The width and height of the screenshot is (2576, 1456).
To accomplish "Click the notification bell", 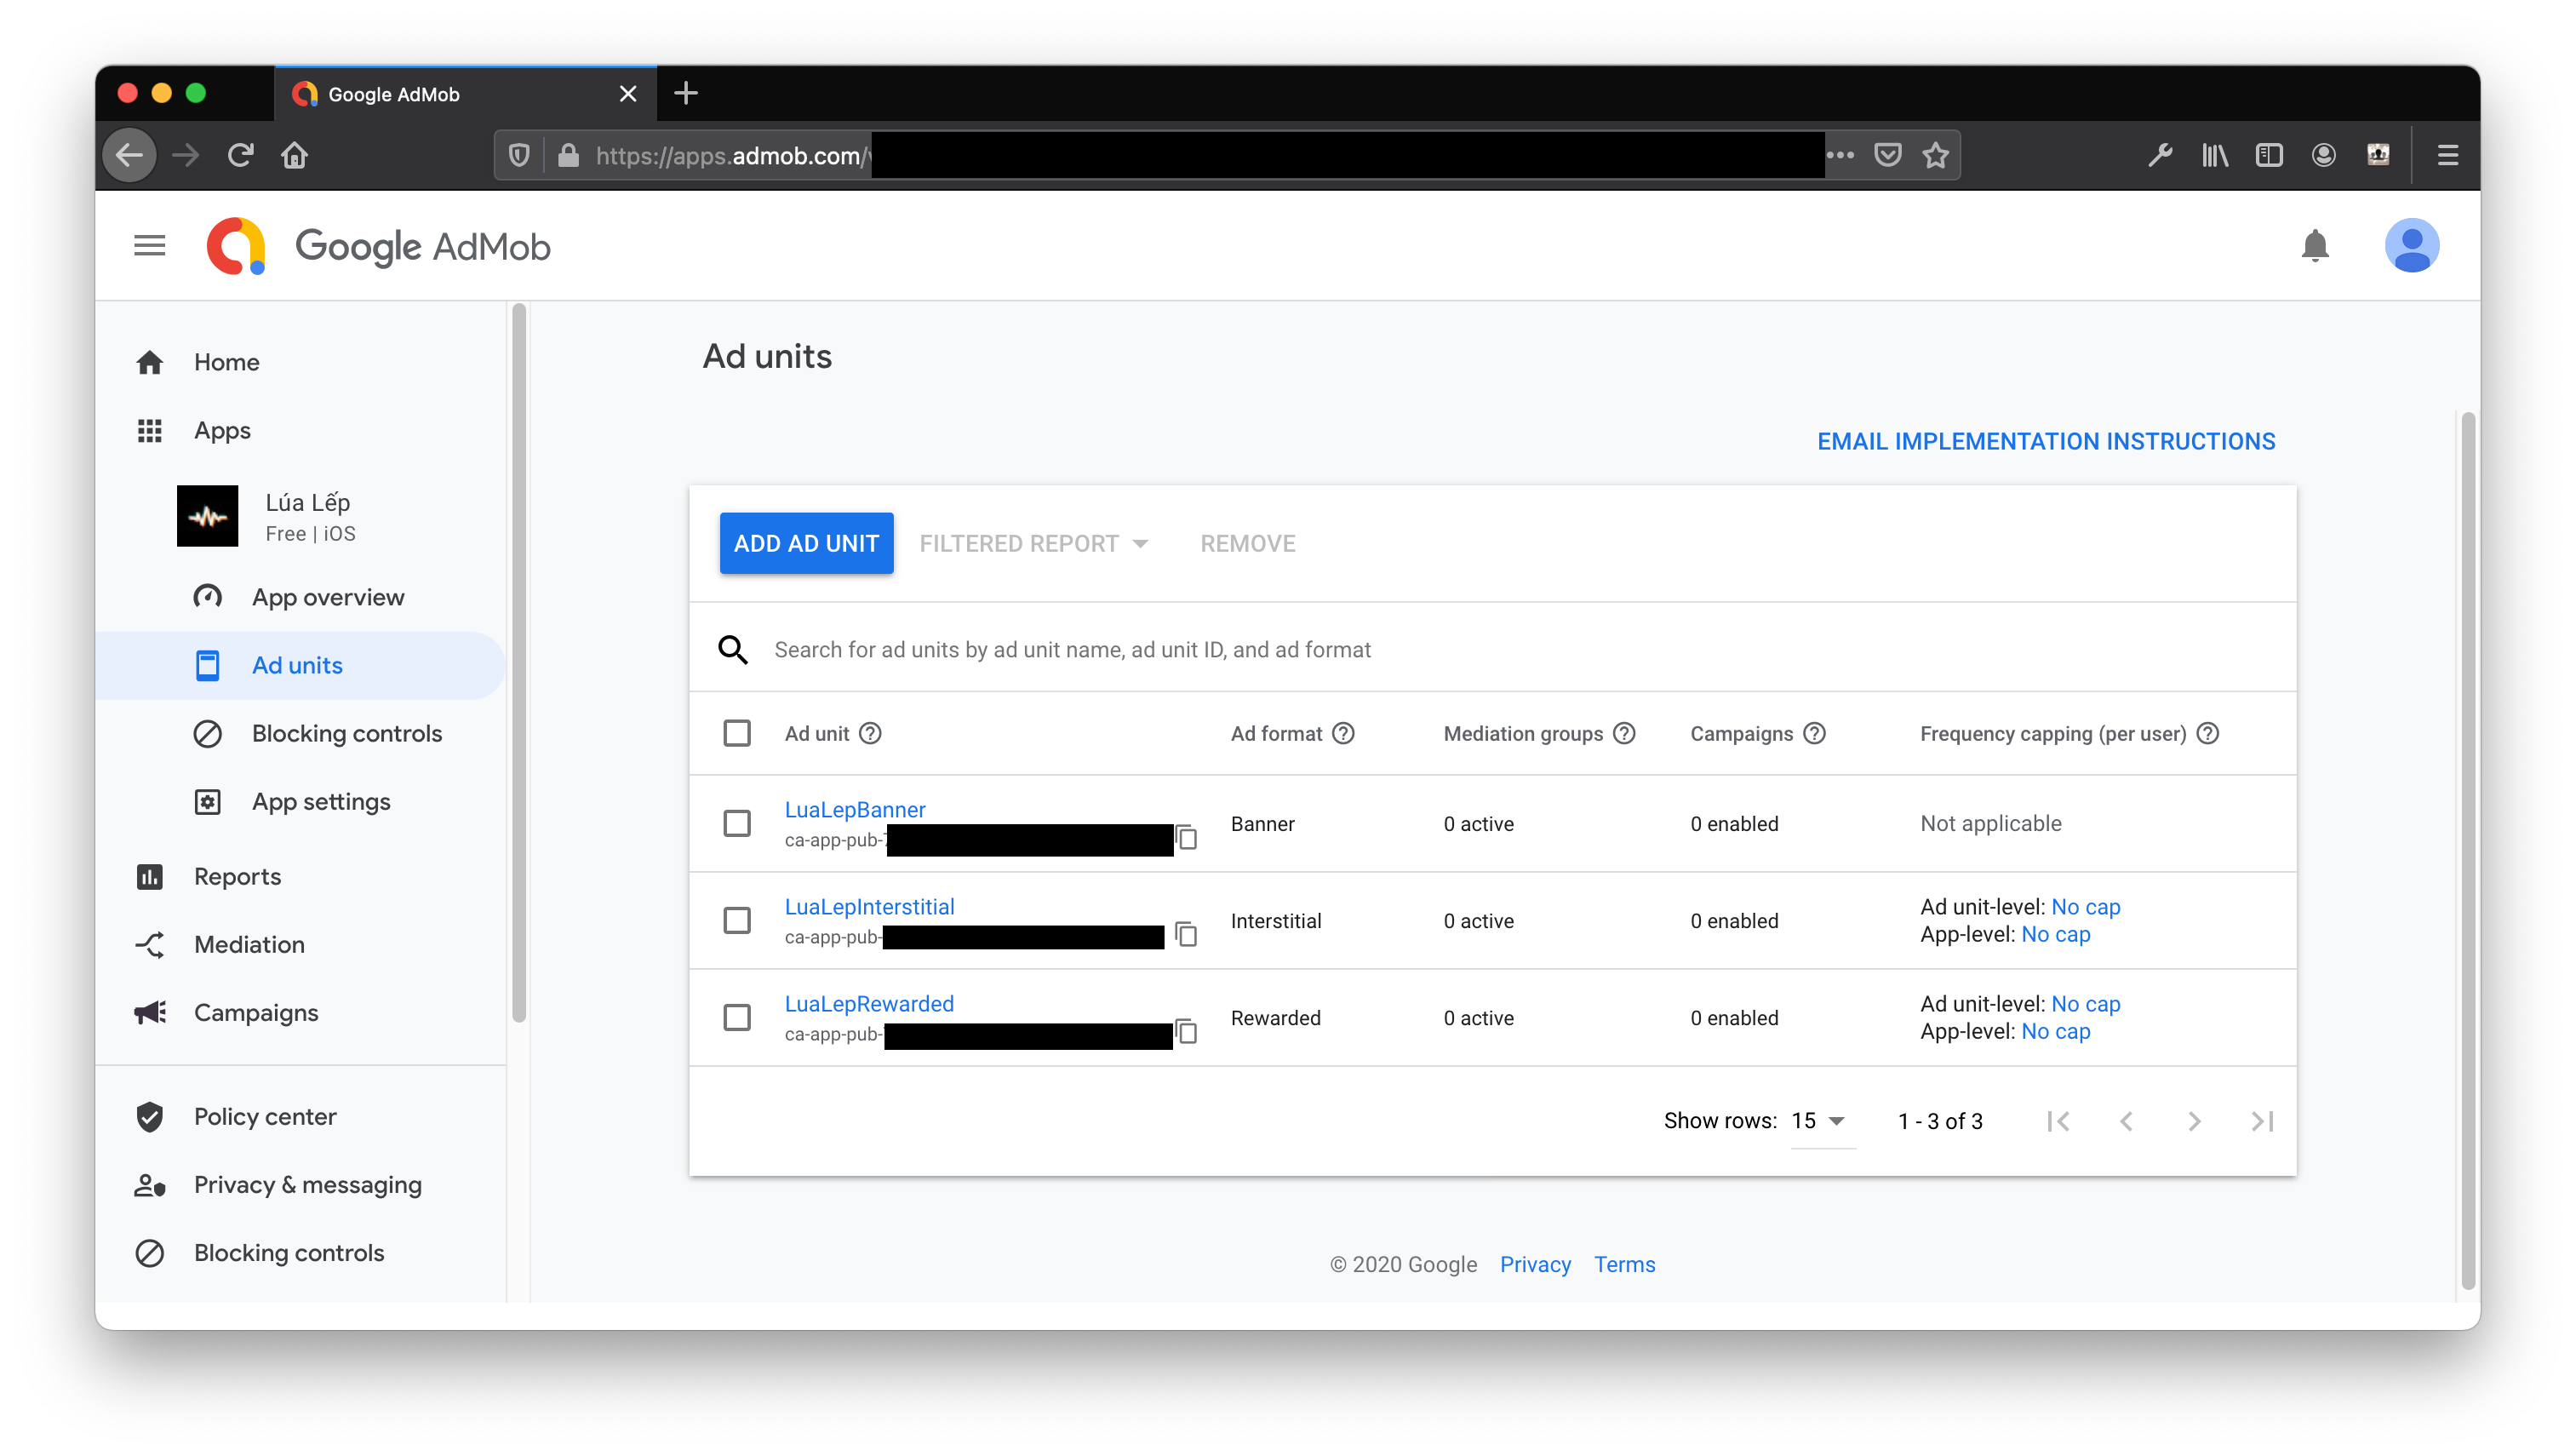I will pos(2315,245).
